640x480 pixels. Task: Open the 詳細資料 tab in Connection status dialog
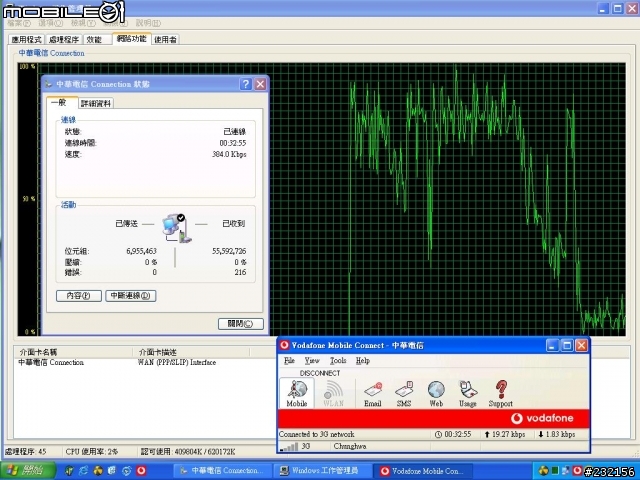(x=96, y=103)
